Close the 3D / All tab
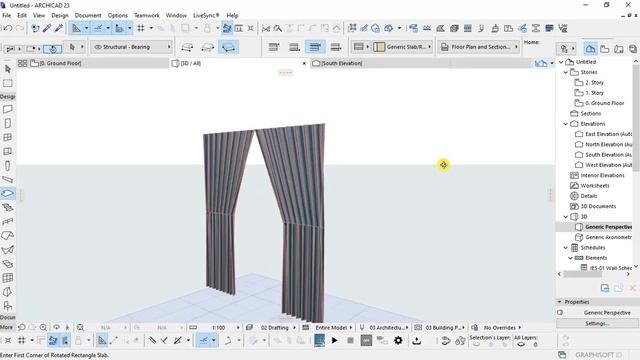The image size is (640, 360). pos(304,64)
